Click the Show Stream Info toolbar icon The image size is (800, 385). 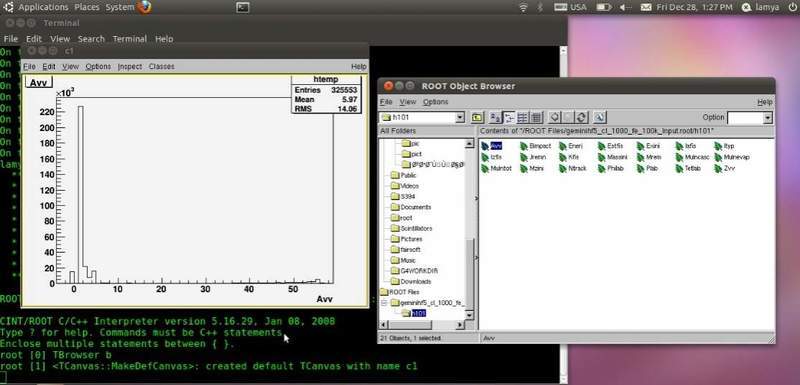pyautogui.click(x=599, y=118)
